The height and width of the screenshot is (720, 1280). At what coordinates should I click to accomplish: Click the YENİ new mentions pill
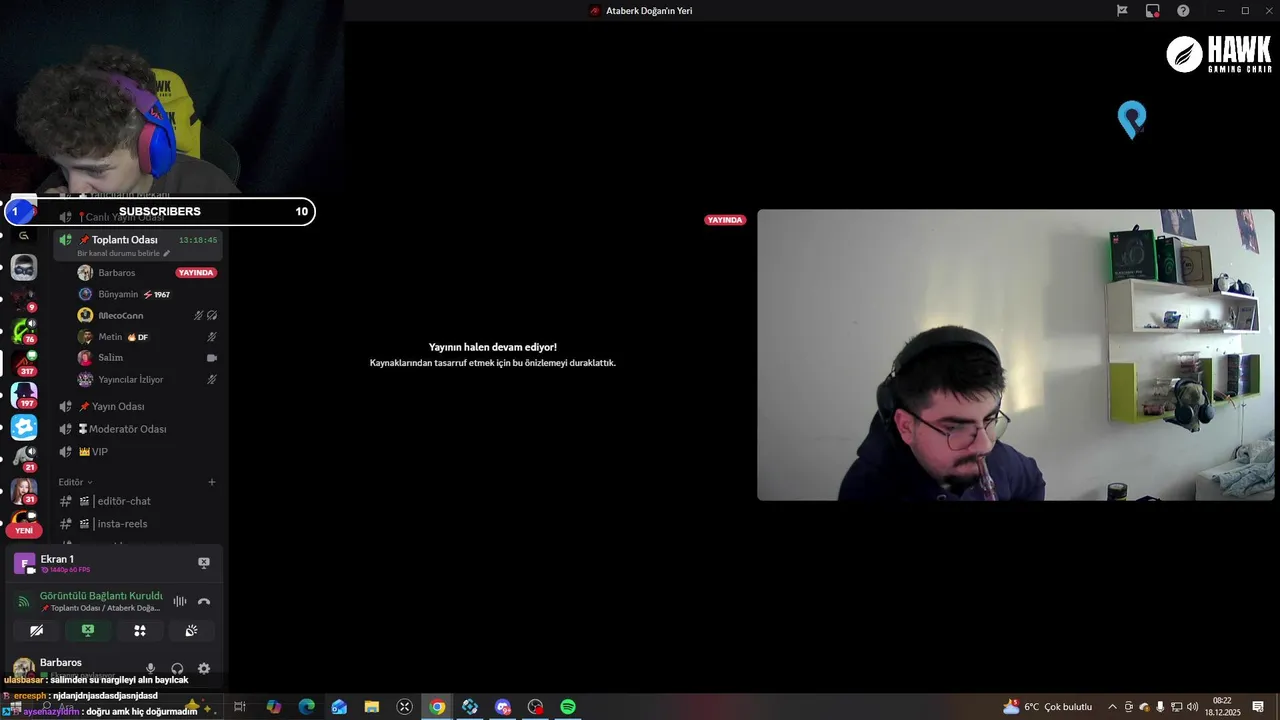tap(24, 531)
